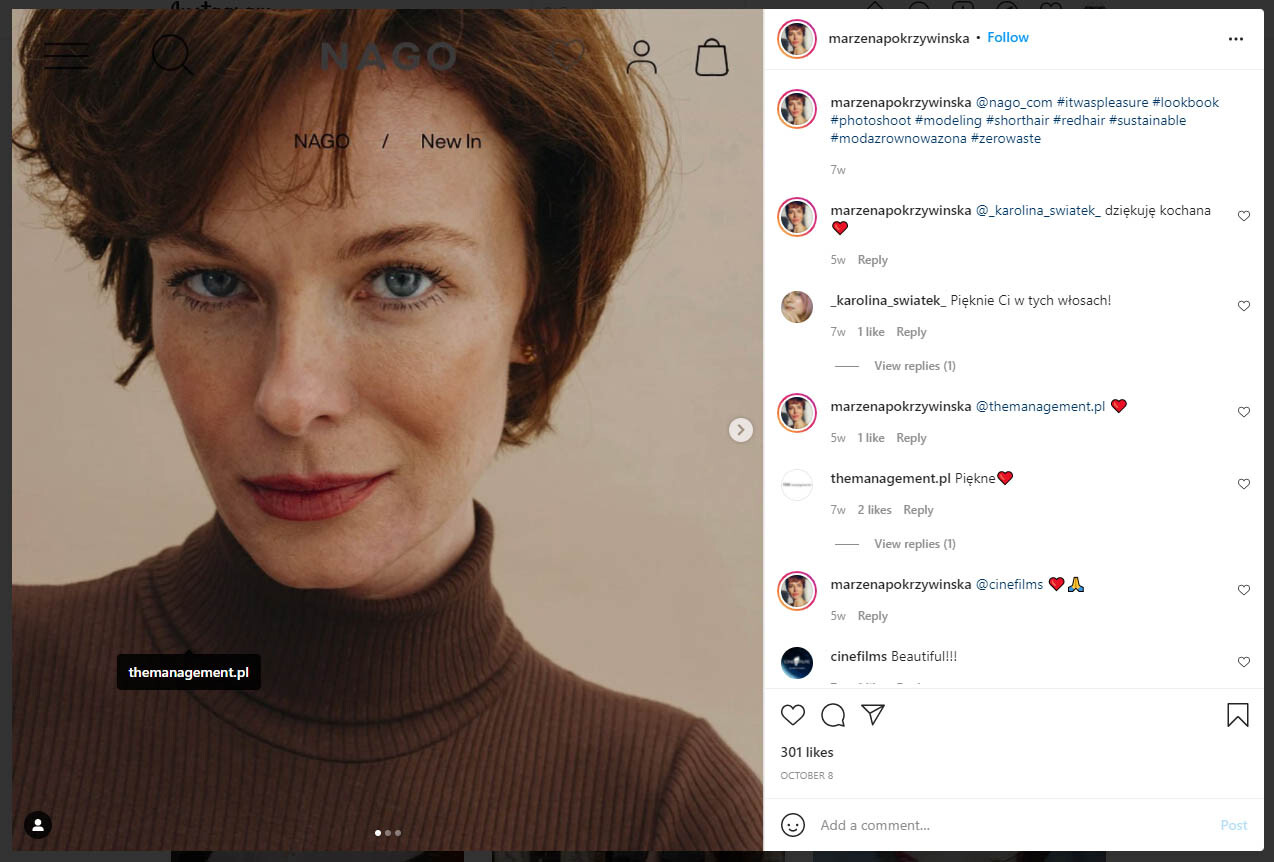Like the post with heart icon
The height and width of the screenshot is (862, 1274).
tap(793, 715)
